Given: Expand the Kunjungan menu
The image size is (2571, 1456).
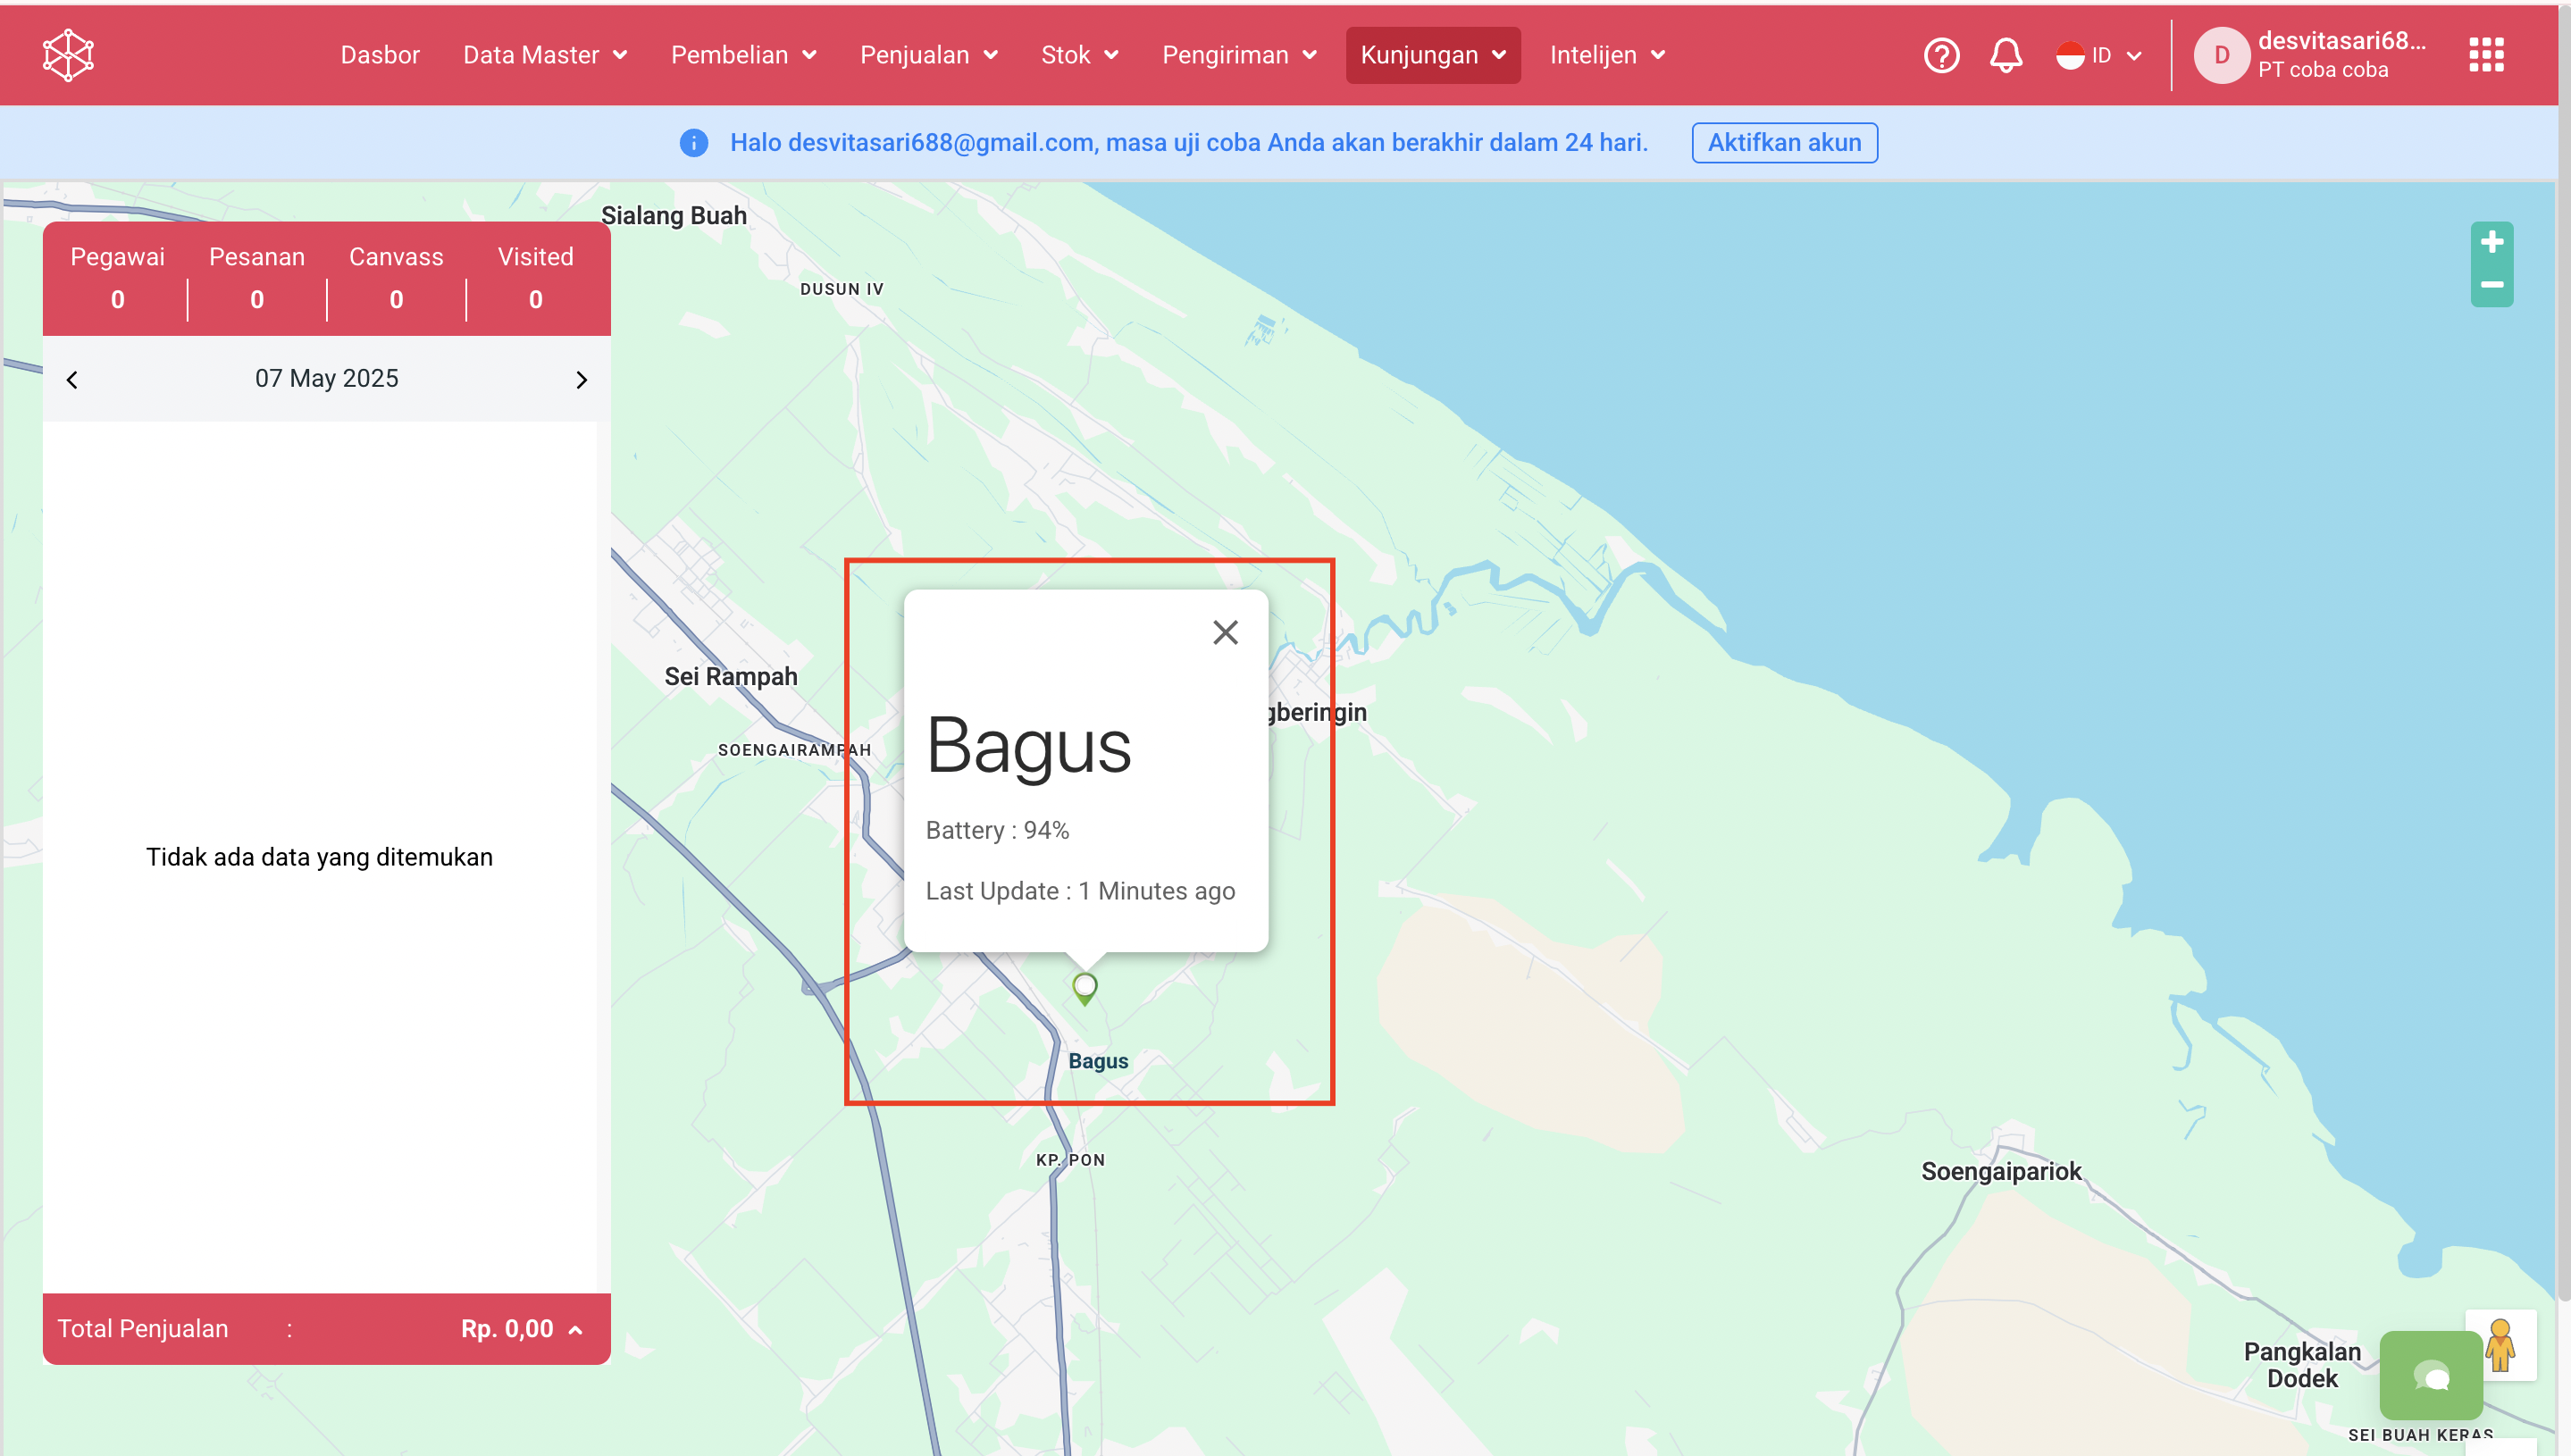Looking at the screenshot, I should coord(1432,55).
